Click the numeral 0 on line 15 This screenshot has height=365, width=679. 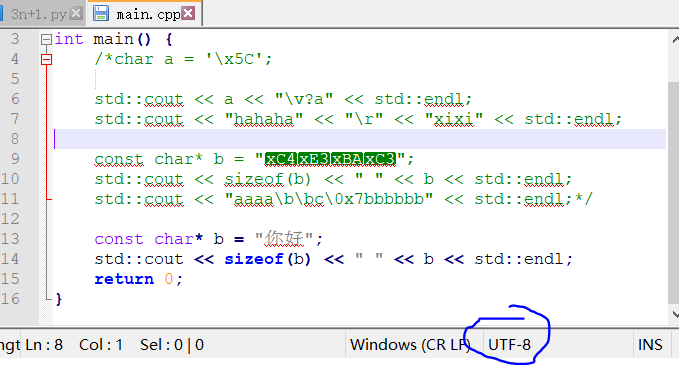pos(169,279)
